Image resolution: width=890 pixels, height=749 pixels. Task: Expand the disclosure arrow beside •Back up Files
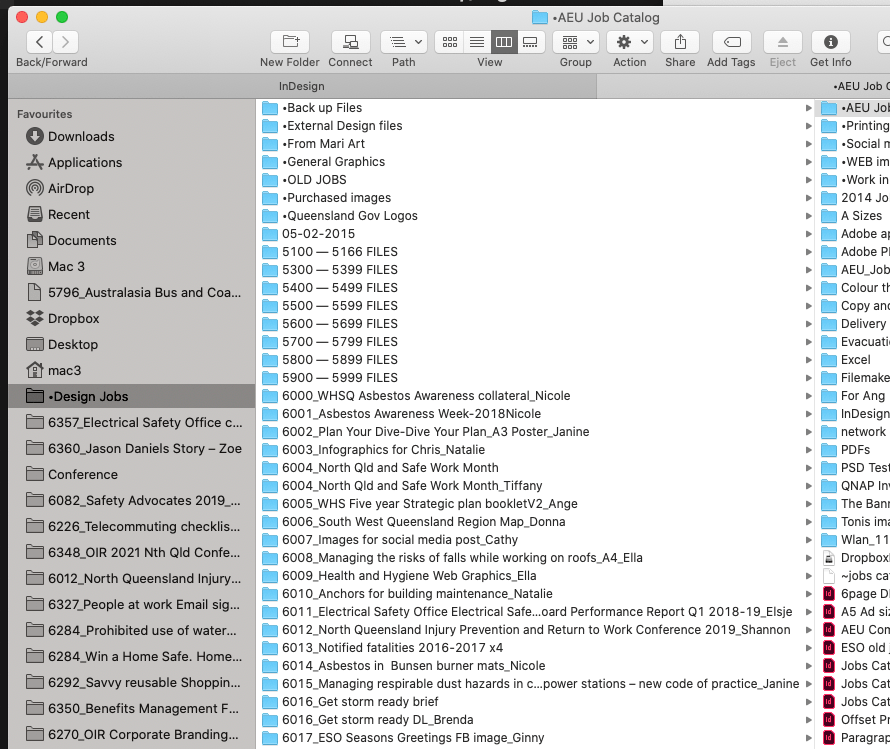point(808,107)
